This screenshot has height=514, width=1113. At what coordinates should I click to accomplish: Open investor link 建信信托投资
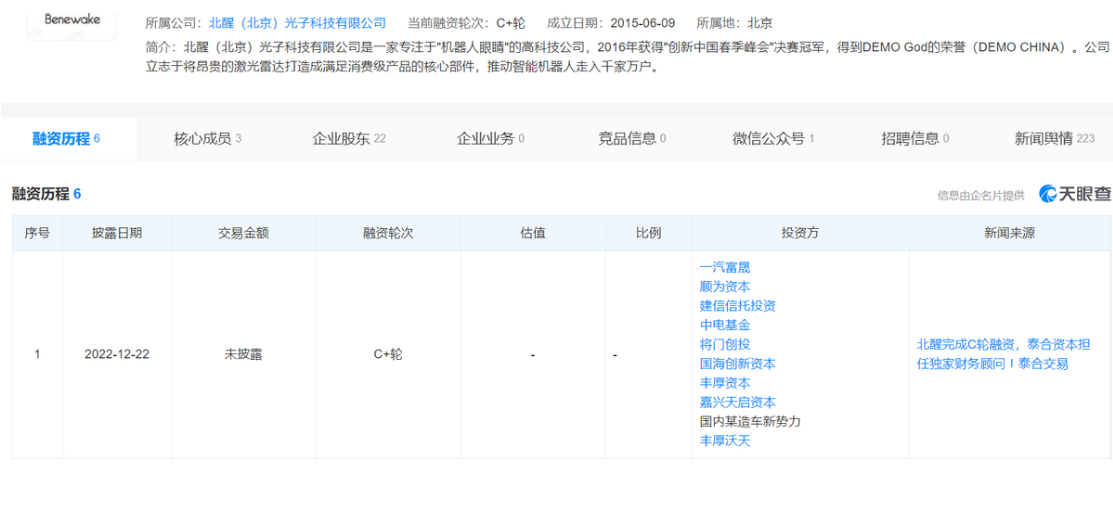(738, 306)
